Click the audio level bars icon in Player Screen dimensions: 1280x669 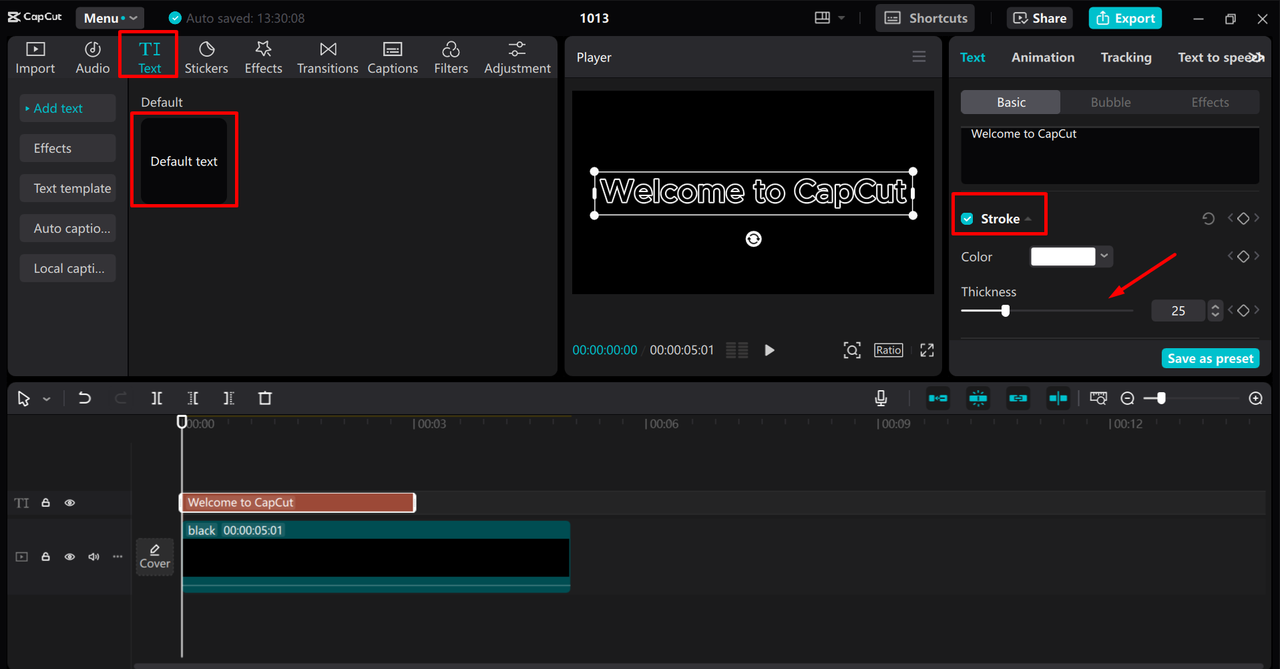point(737,350)
